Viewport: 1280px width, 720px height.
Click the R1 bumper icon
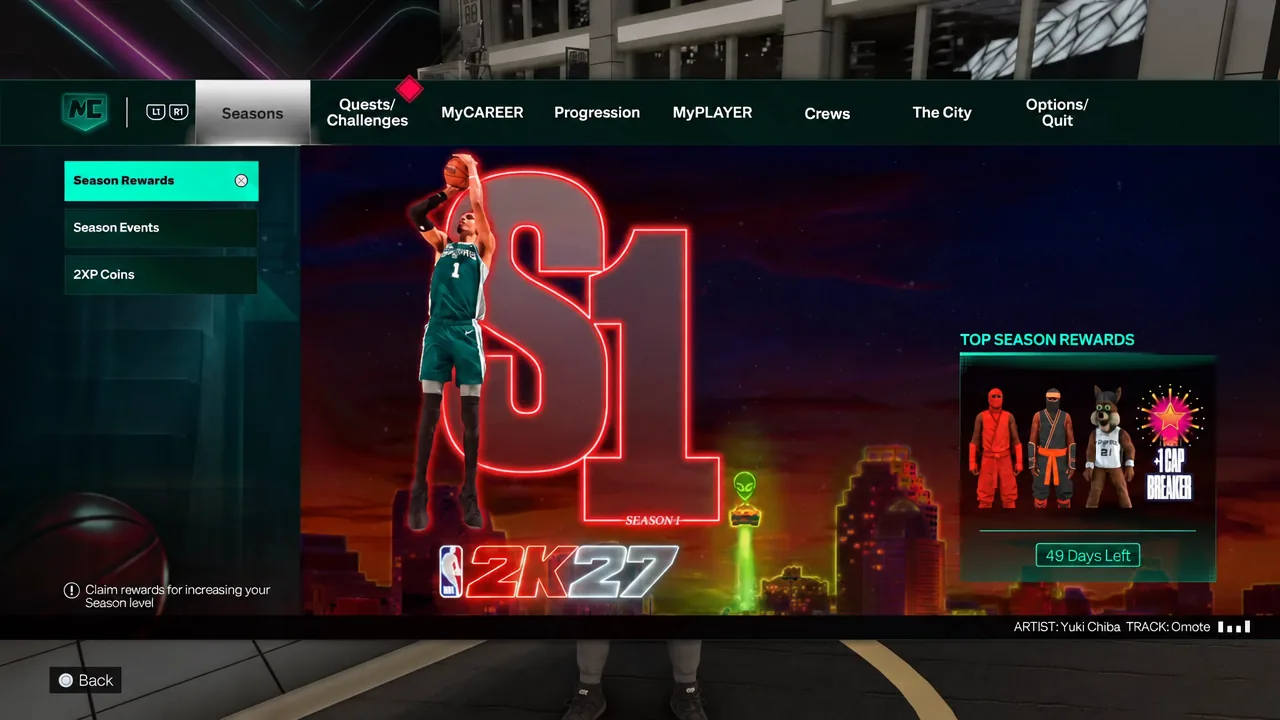(178, 112)
